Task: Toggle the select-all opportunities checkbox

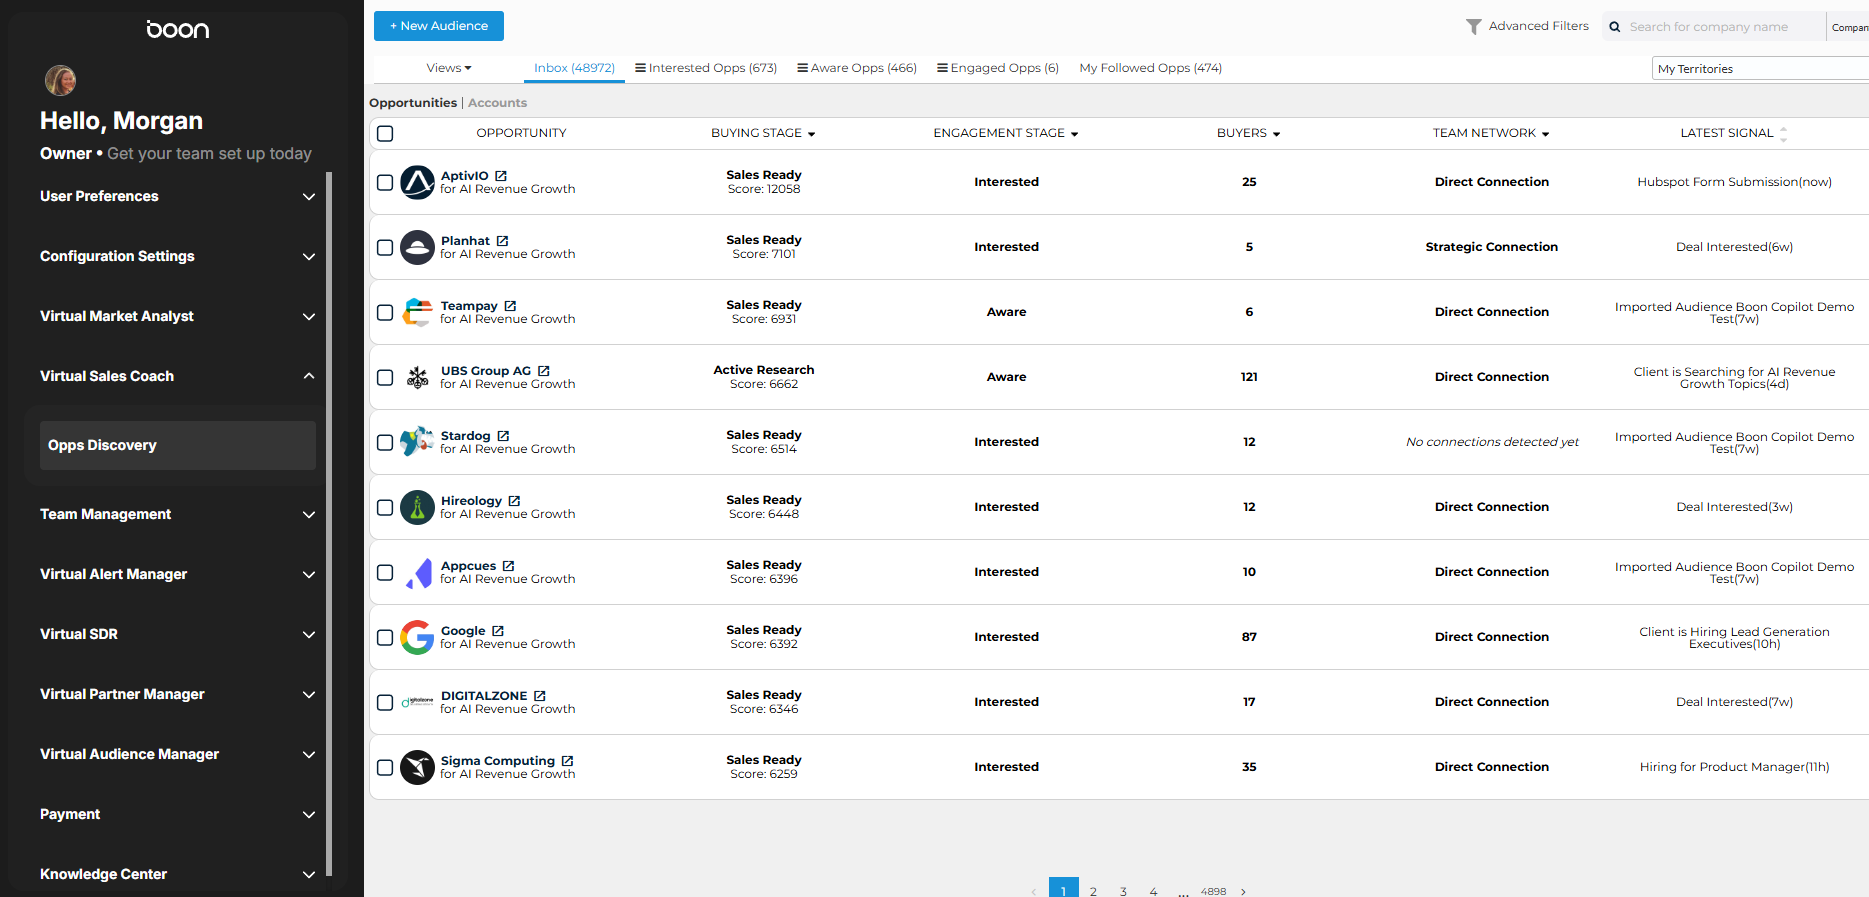Action: click(x=385, y=133)
